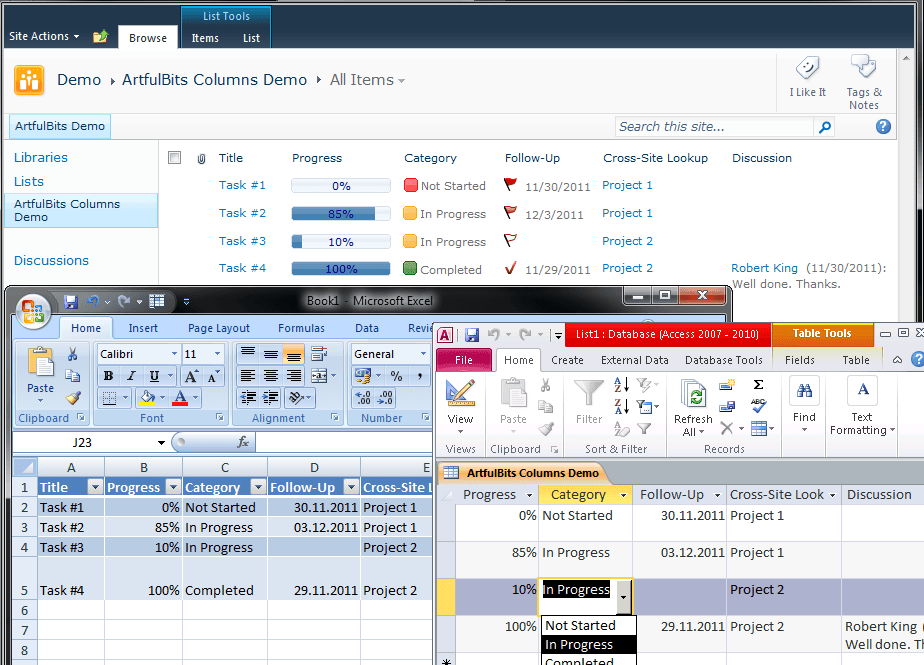The width and height of the screenshot is (924, 665).
Task: Click Access View icon
Action: tap(460, 393)
